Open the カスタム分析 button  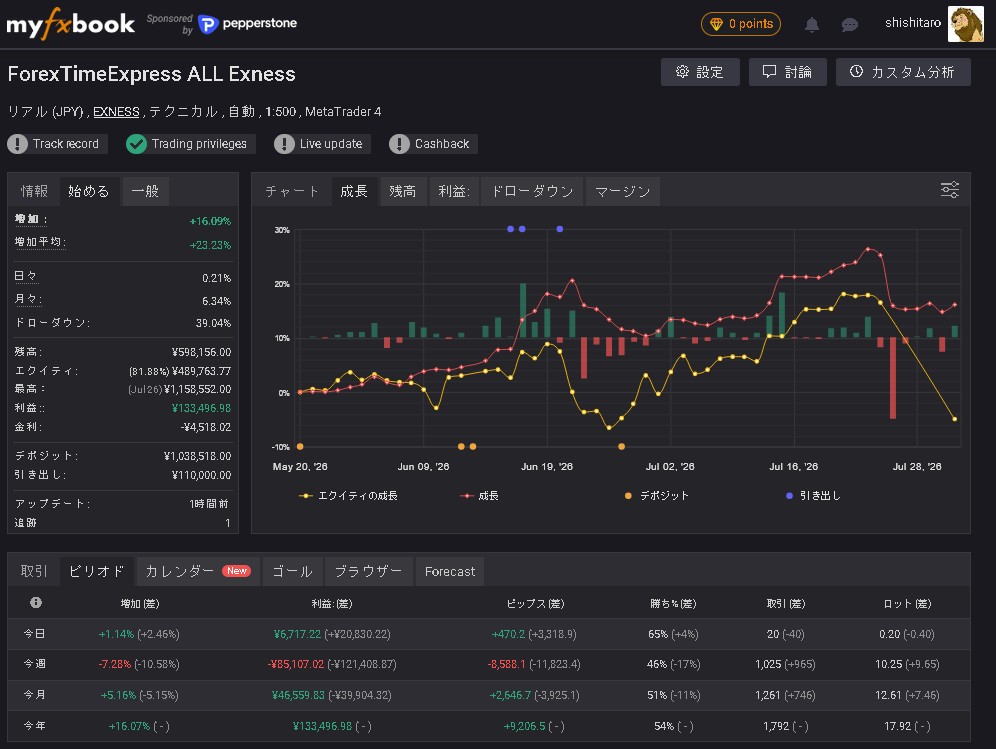(x=903, y=72)
